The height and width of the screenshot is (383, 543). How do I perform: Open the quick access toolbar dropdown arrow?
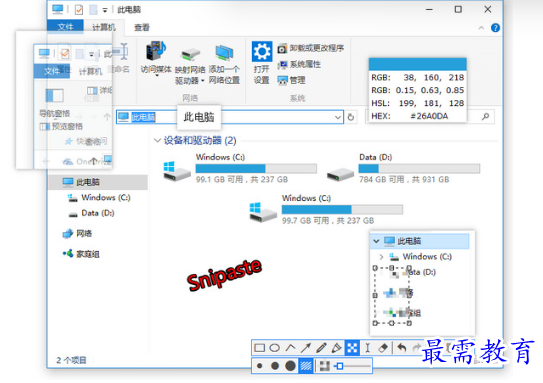point(105,10)
